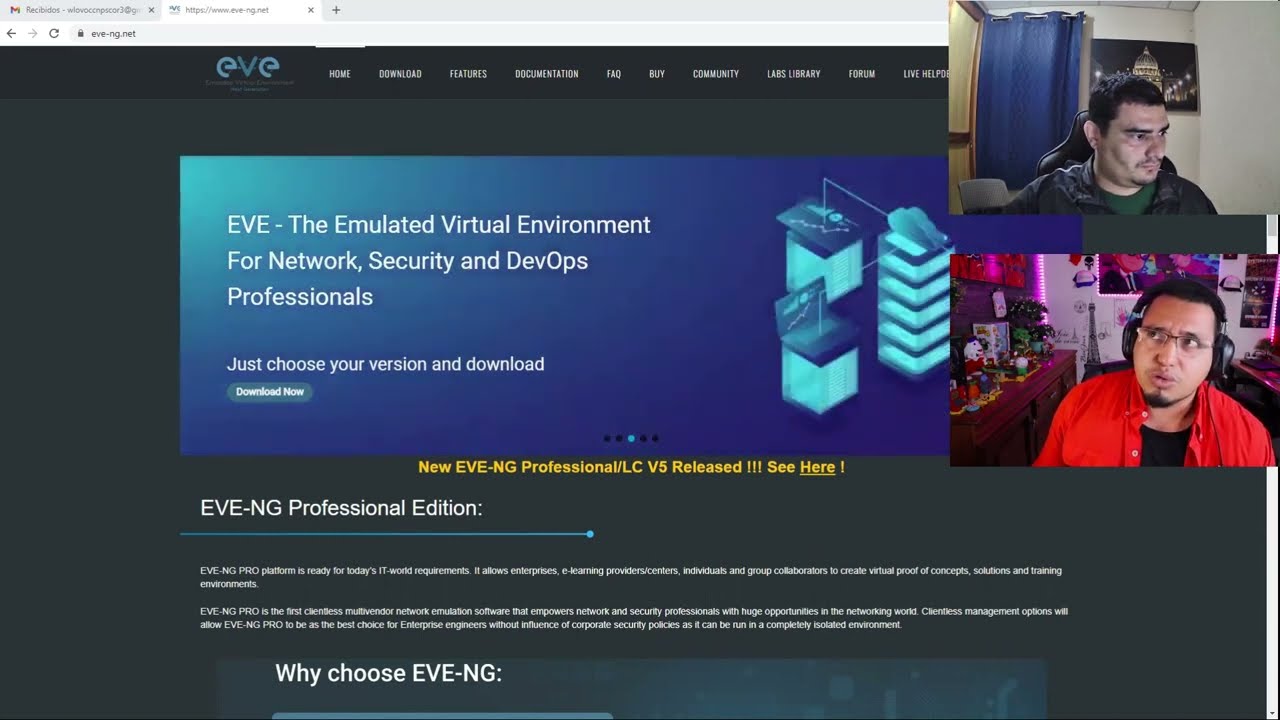Open the FAQ menu item
1280x720 pixels.
[614, 74]
